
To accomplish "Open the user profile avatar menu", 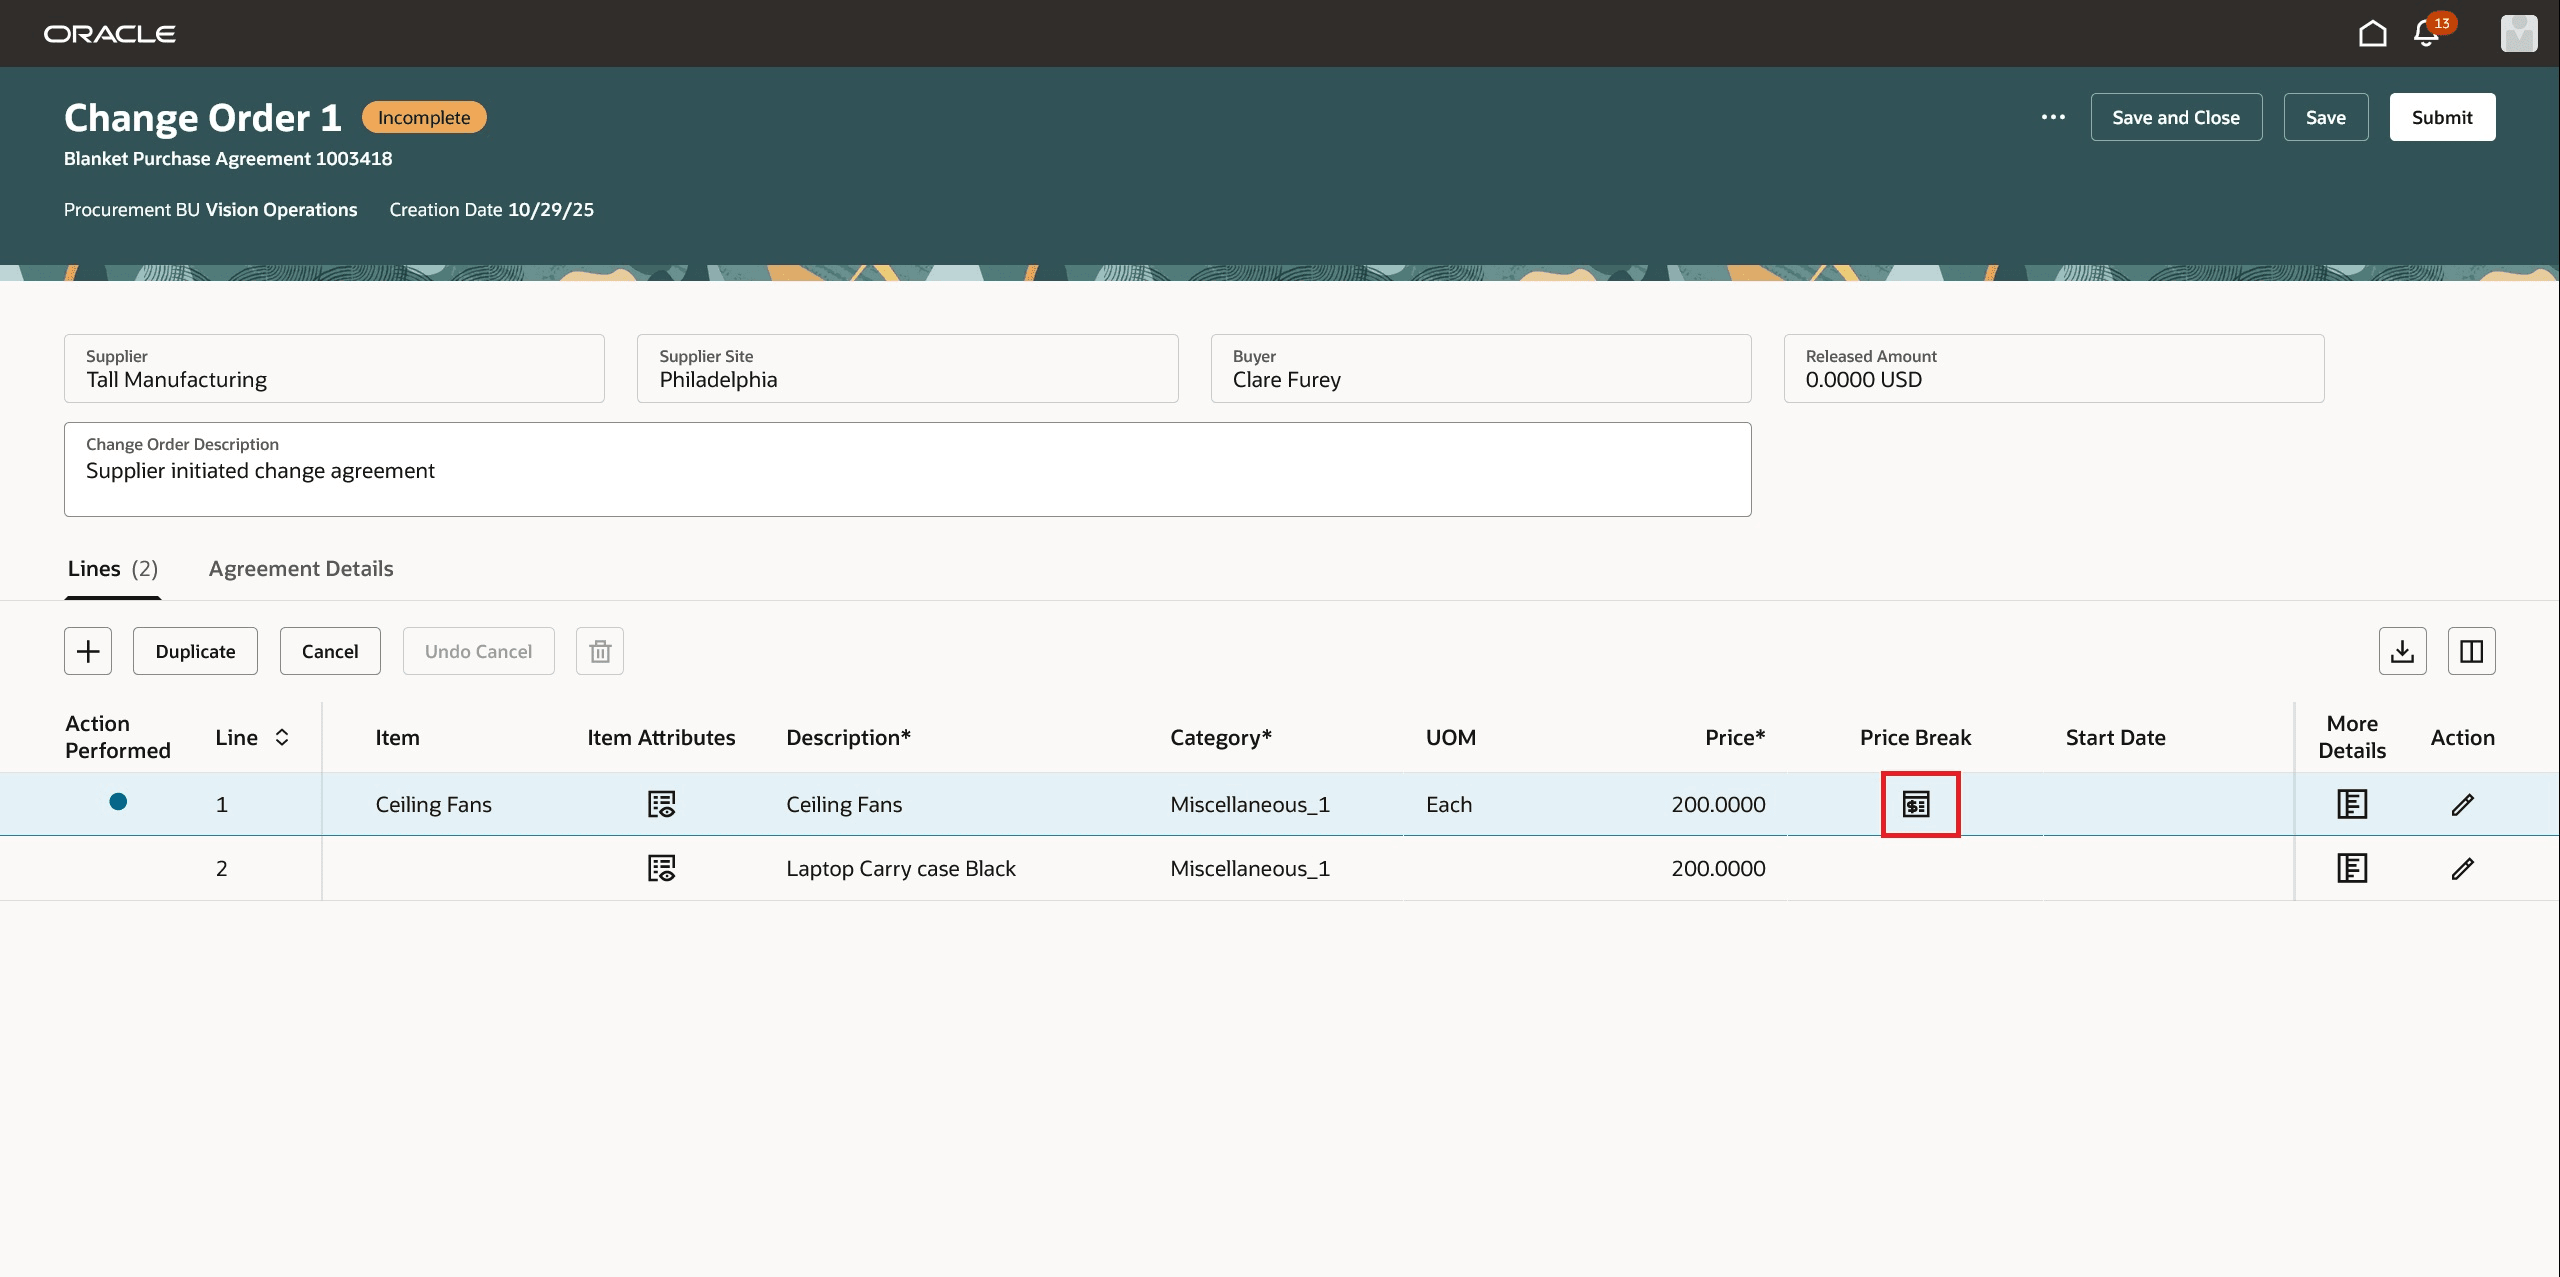I will click(2518, 34).
